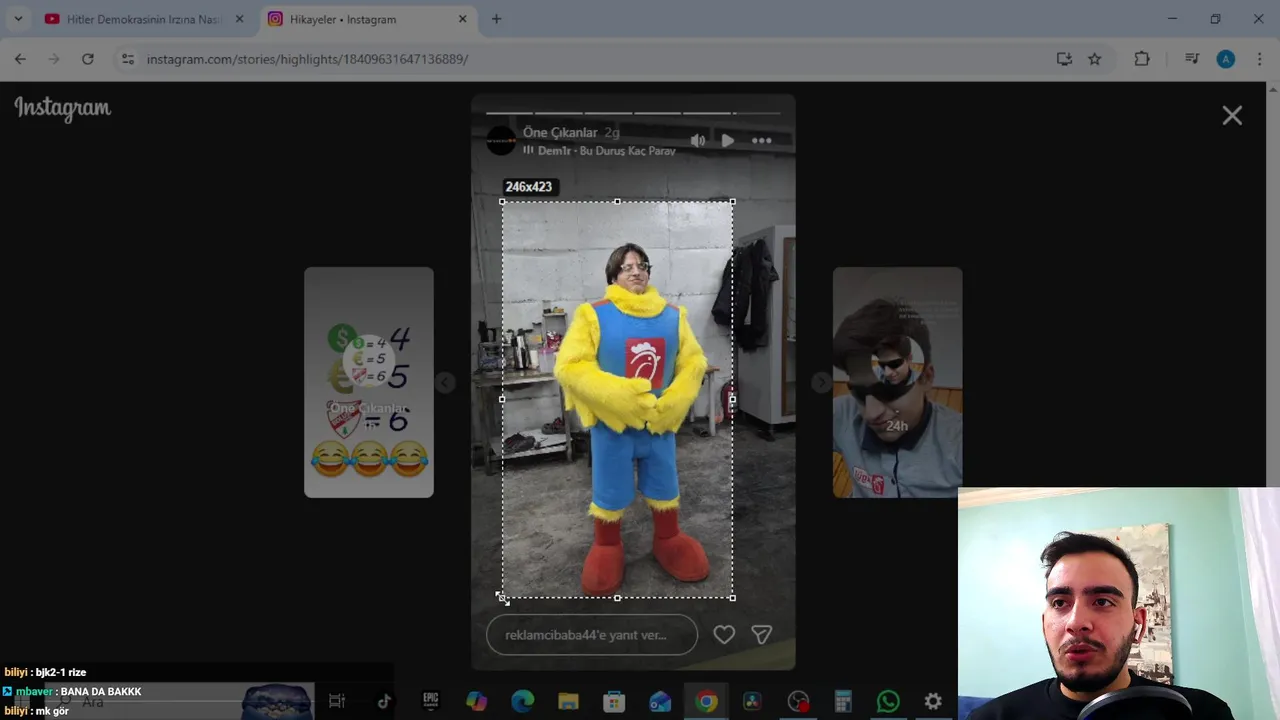Image resolution: width=1280 pixels, height=720 pixels.
Task: Close the Hitler Demokrasinin tab
Action: [x=239, y=19]
